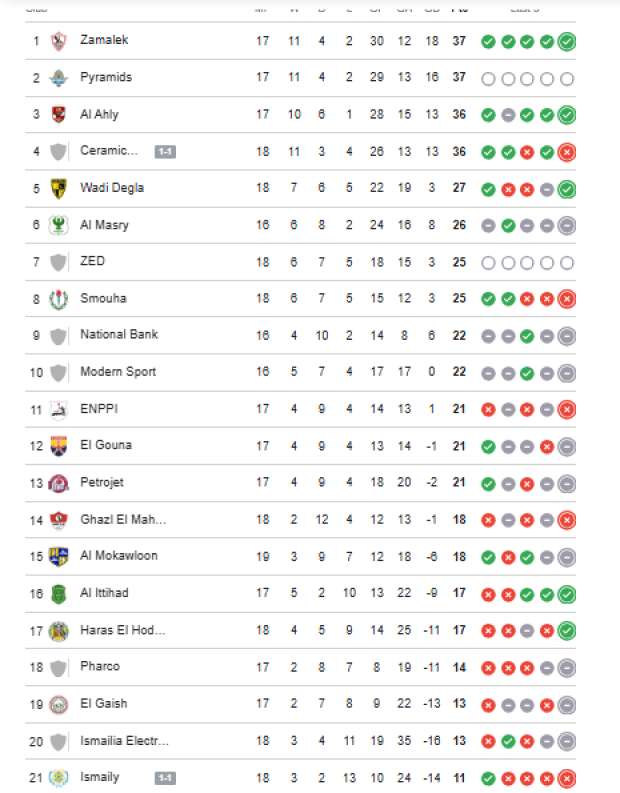Select the Modern Sport team name
The image size is (620, 793).
pyautogui.click(x=118, y=372)
